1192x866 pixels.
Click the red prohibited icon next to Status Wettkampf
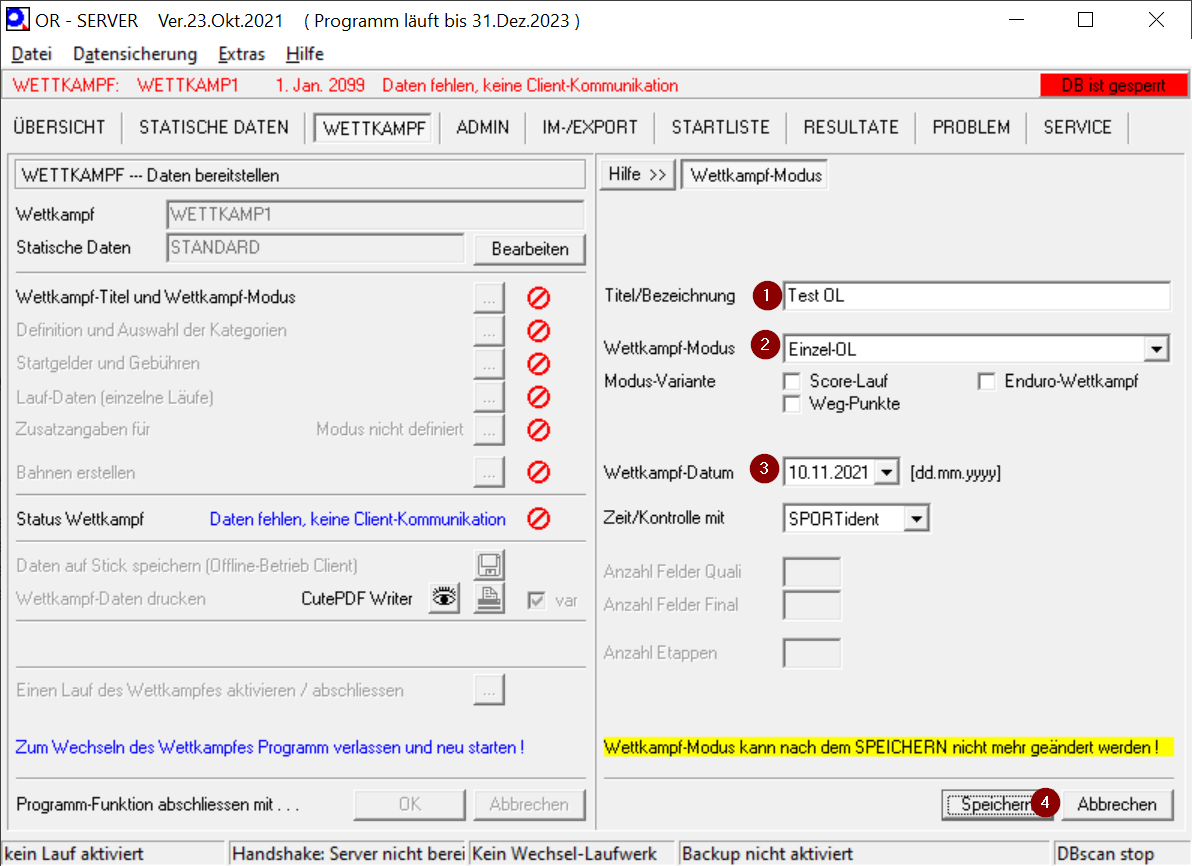click(538, 519)
